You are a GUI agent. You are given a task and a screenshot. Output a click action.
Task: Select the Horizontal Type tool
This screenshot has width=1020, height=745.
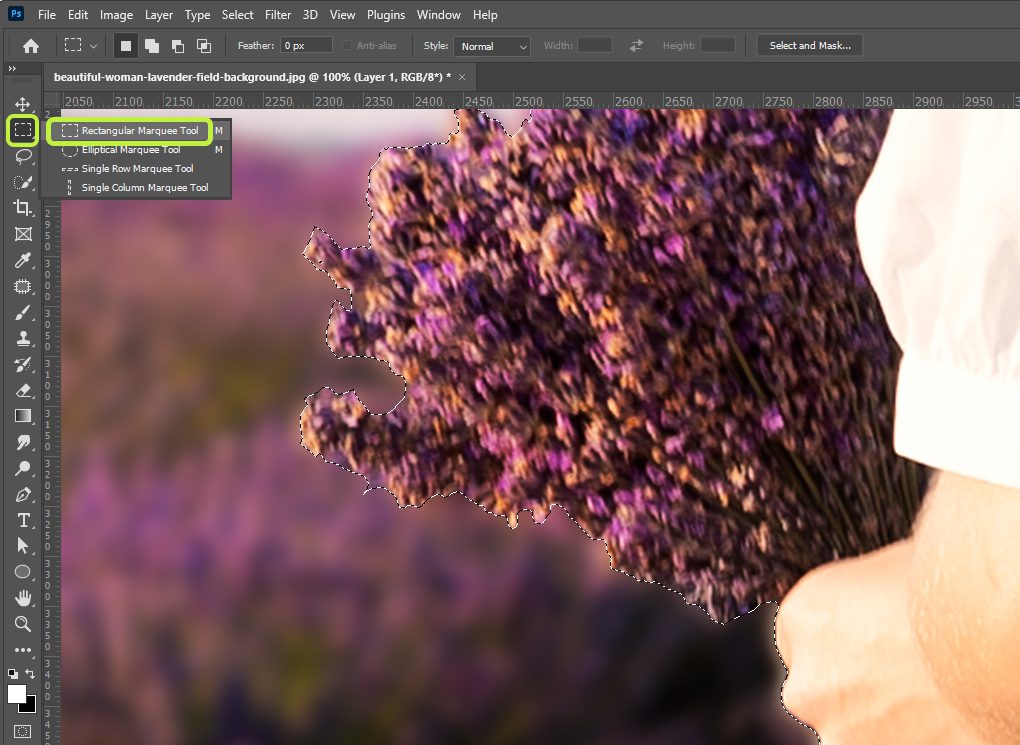[23, 521]
